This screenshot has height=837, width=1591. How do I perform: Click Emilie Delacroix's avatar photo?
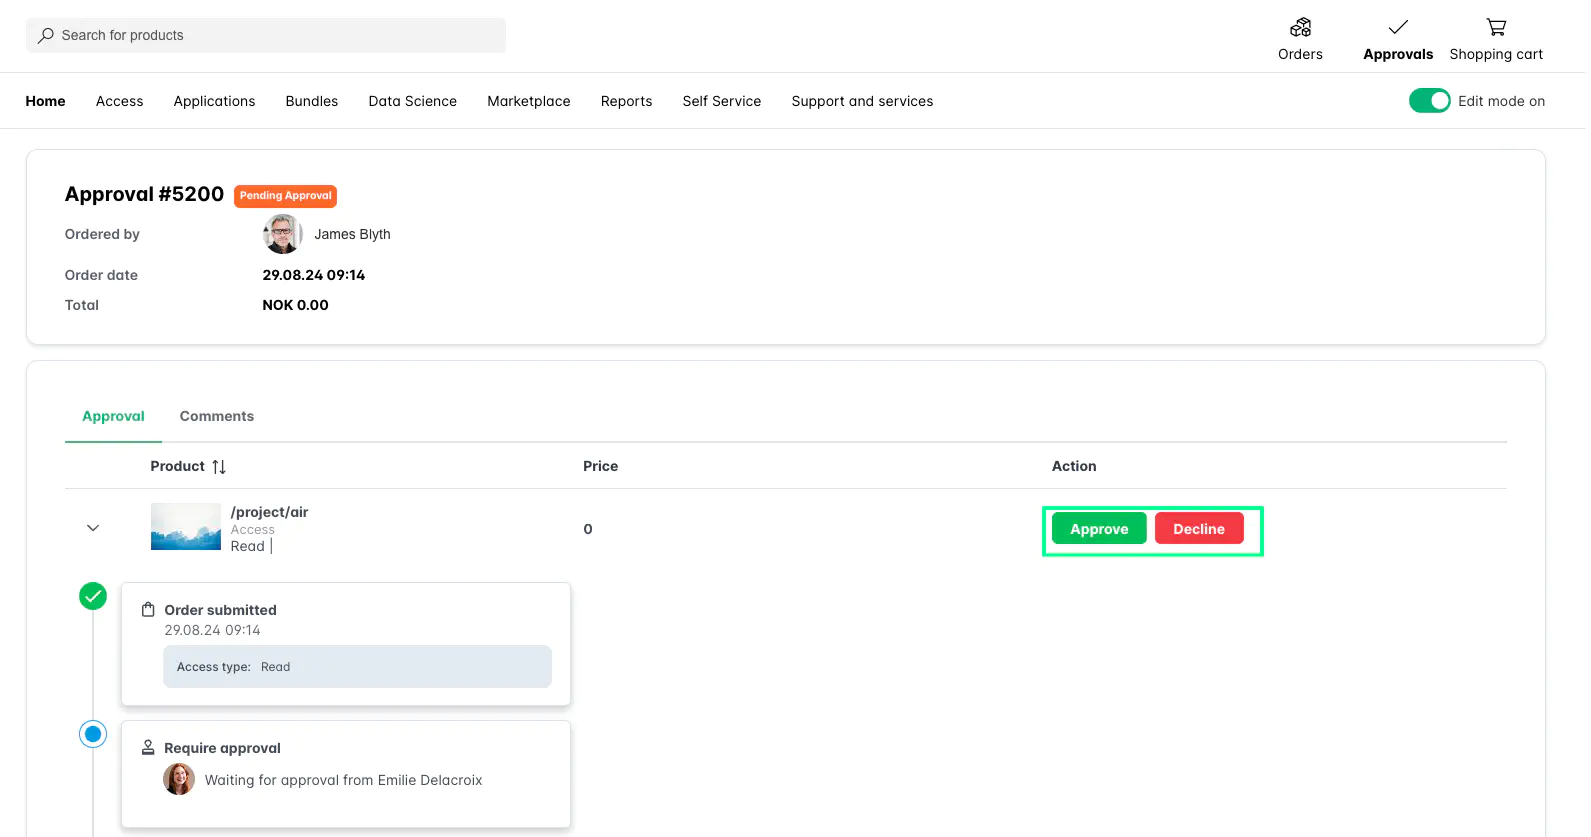pyautogui.click(x=179, y=779)
